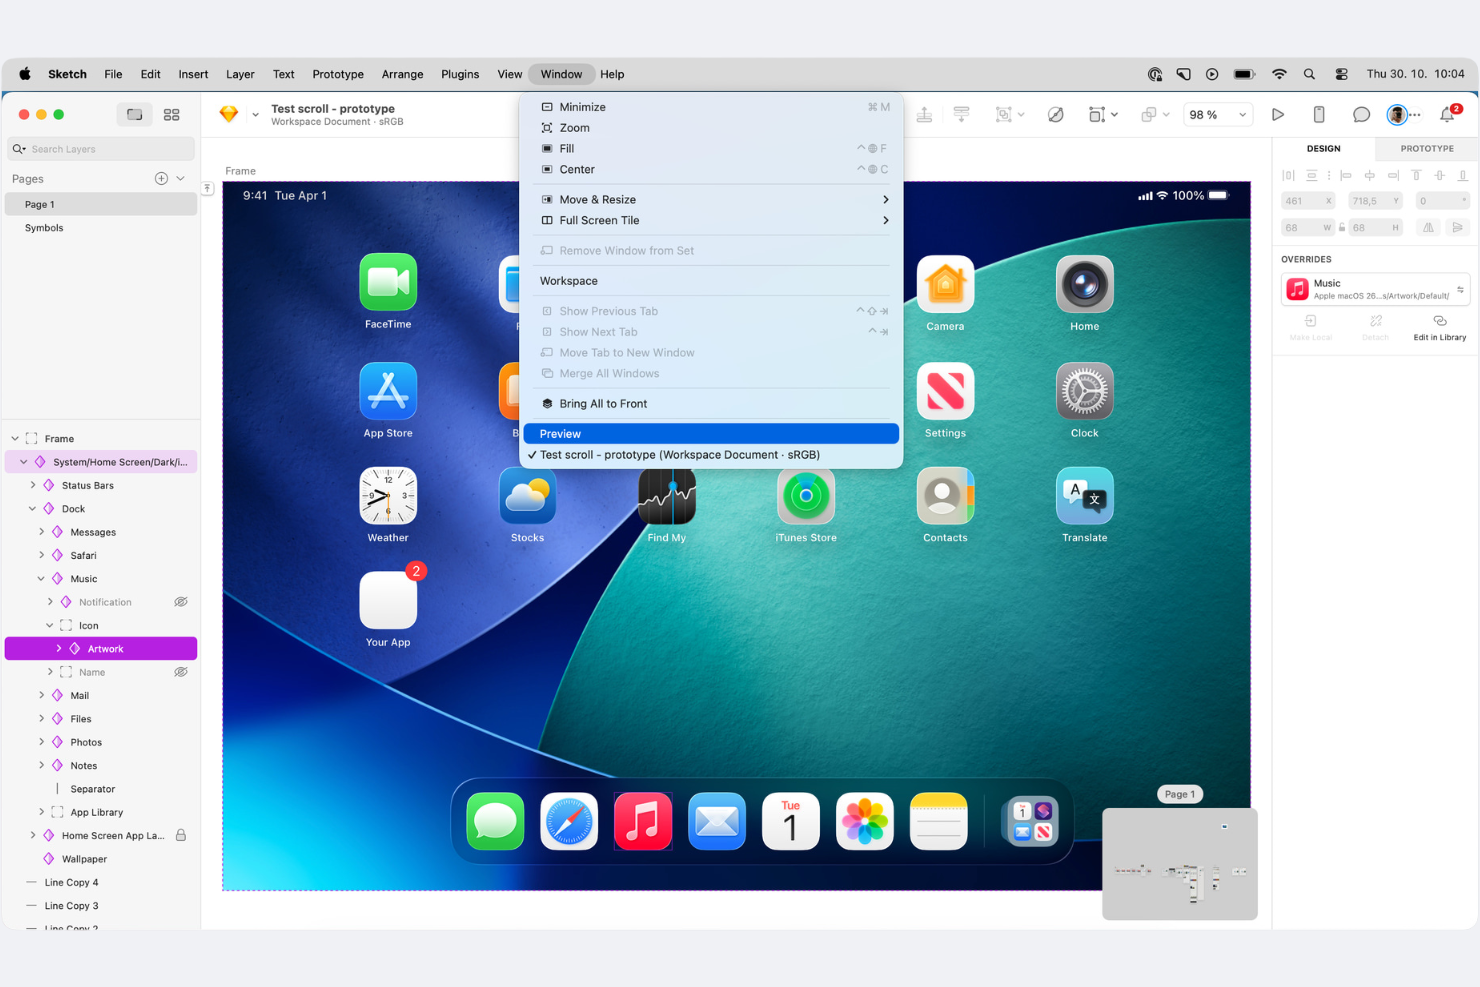Select the Photos icon in the dock
This screenshot has width=1480, height=987.
865,822
